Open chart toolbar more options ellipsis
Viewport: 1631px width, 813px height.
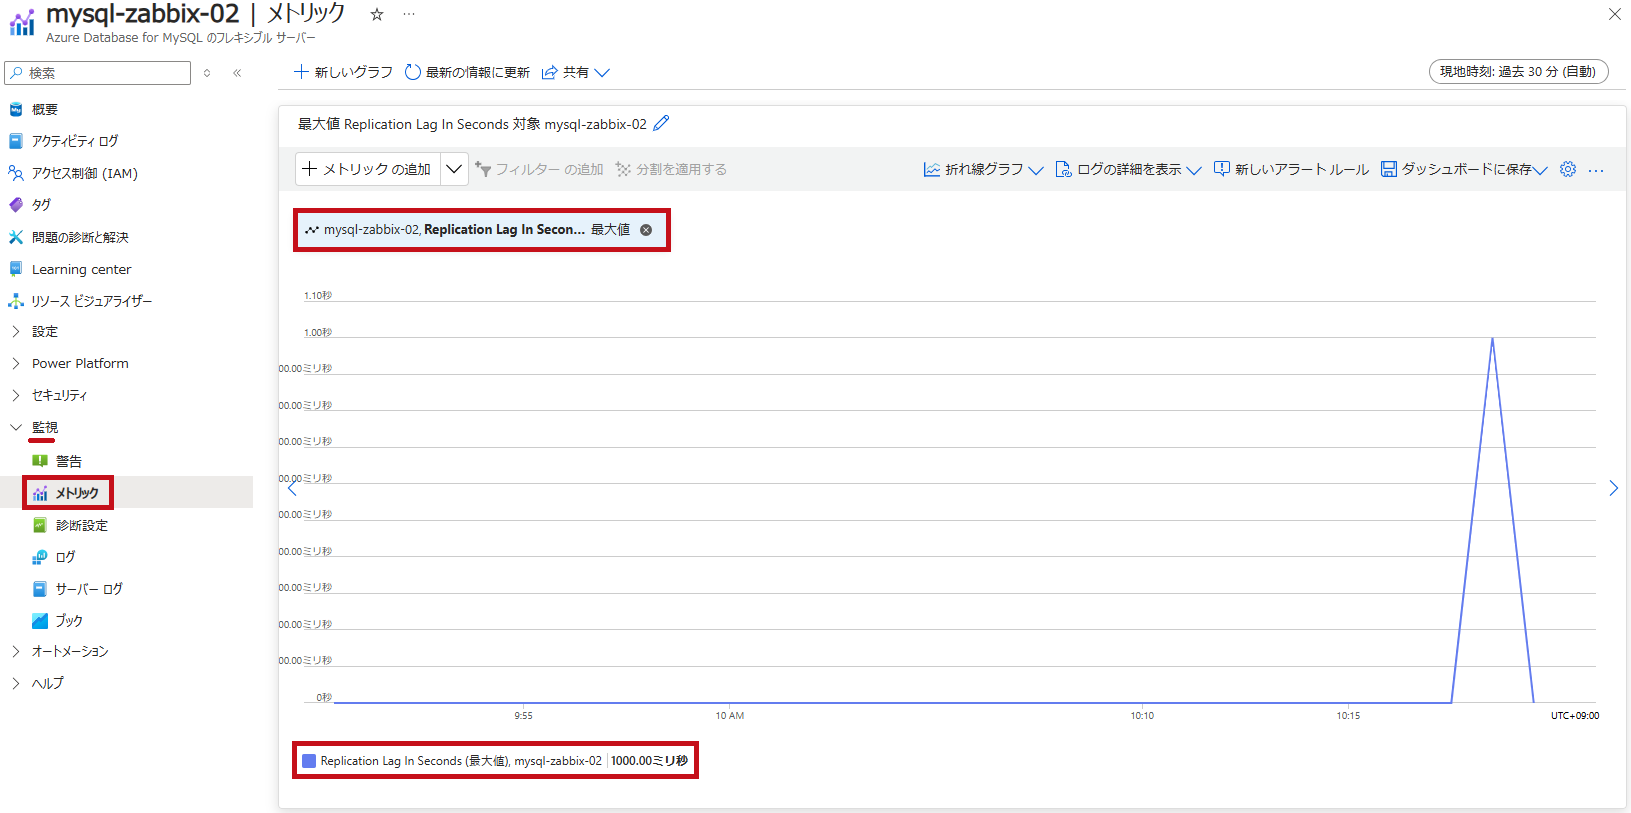(x=1596, y=170)
